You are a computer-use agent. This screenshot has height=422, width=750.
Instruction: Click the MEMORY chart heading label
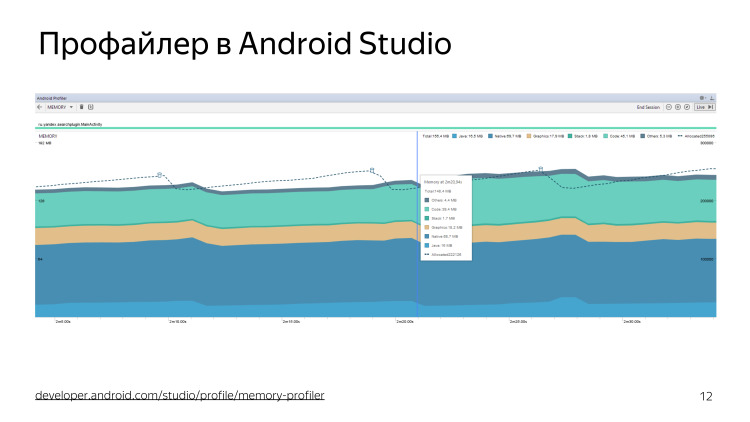[x=47, y=136]
